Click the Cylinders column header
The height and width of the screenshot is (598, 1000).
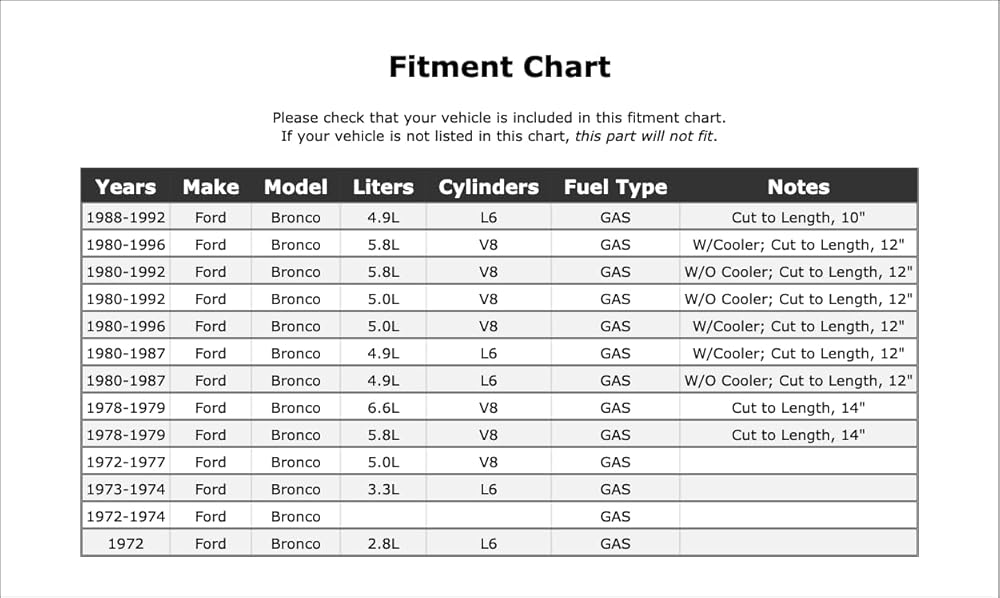coord(489,187)
